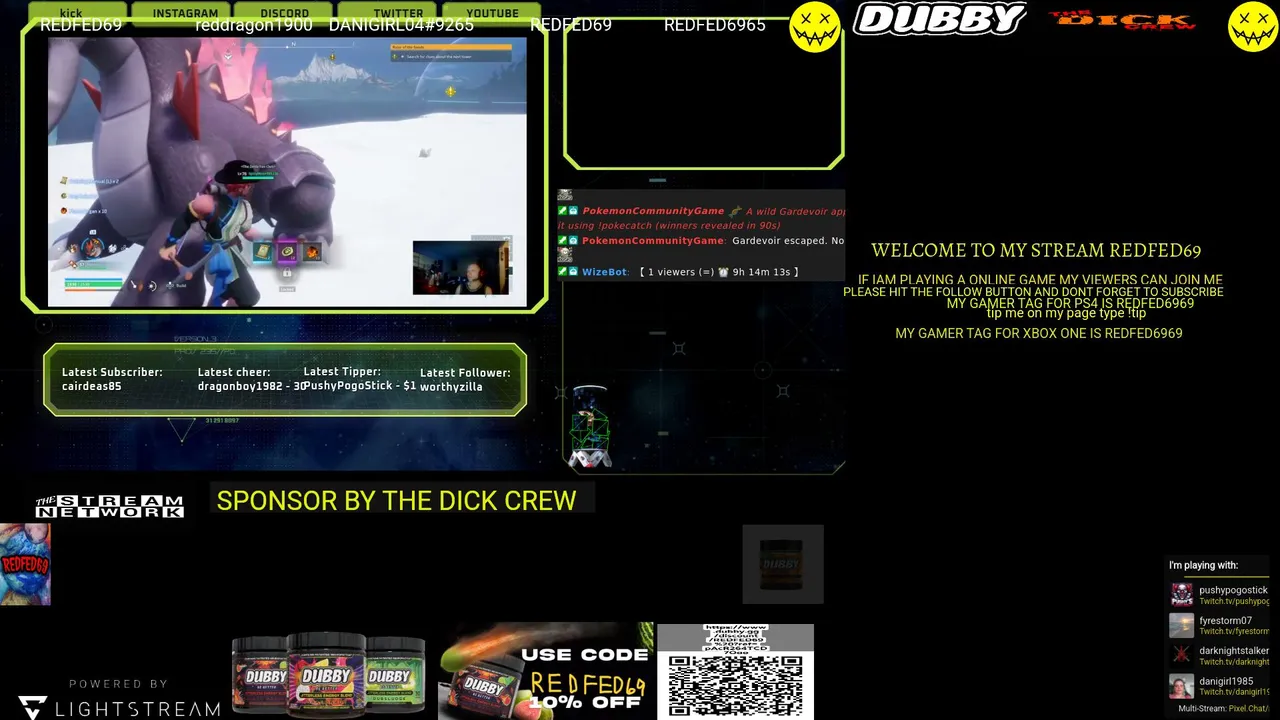Select the scroll item in game hotbar
The height and width of the screenshot is (720, 1280).
tap(262, 252)
